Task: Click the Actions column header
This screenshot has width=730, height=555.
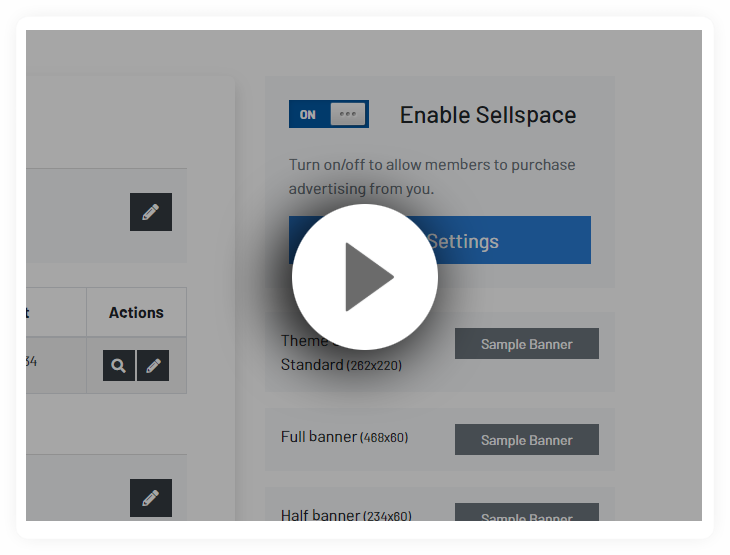Action: 136,313
